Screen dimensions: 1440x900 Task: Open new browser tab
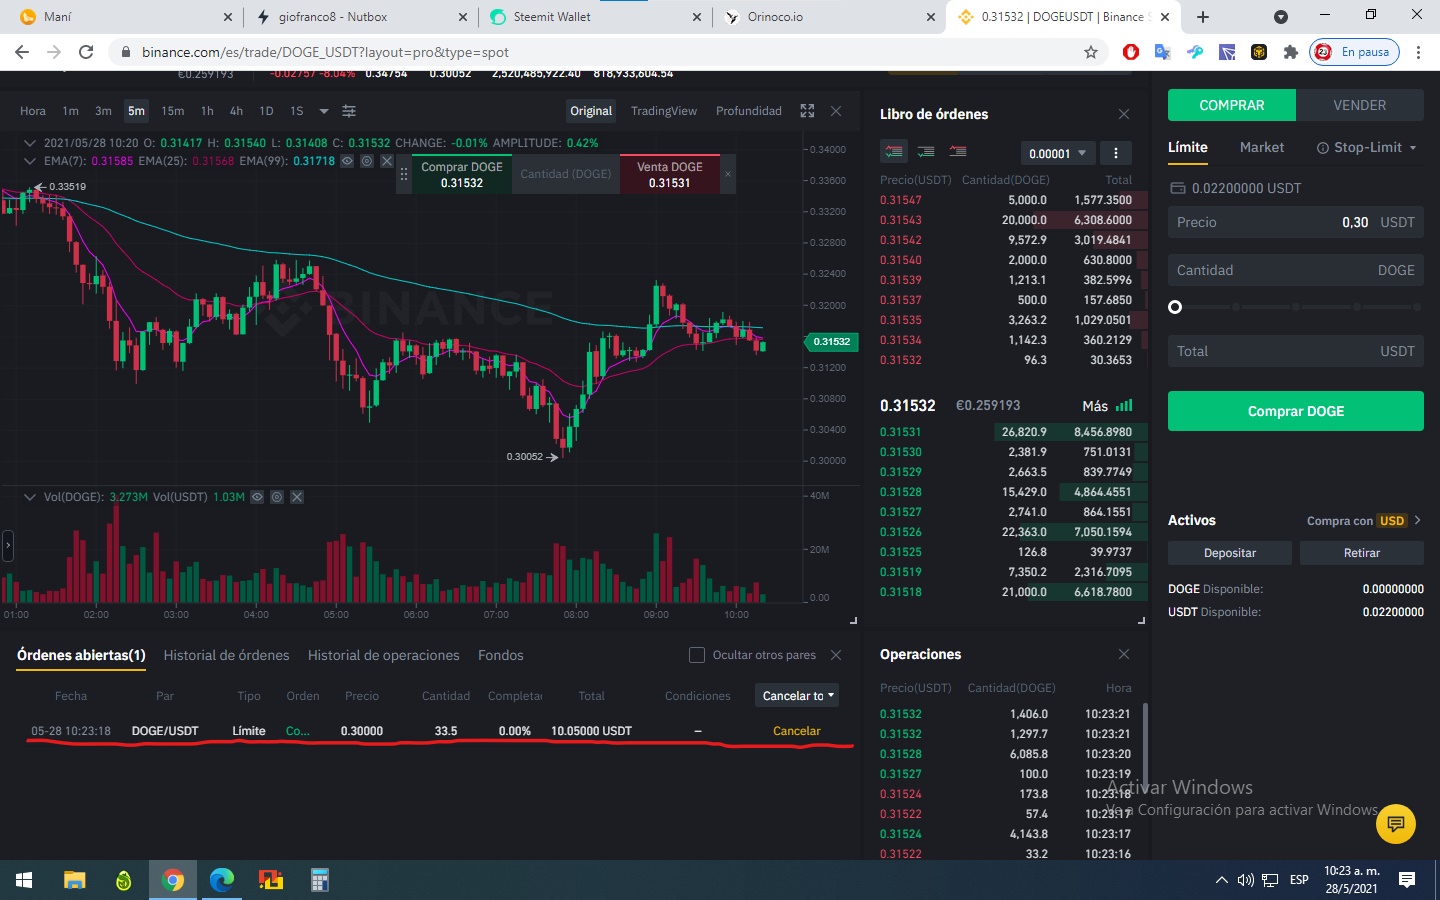pyautogui.click(x=1203, y=17)
